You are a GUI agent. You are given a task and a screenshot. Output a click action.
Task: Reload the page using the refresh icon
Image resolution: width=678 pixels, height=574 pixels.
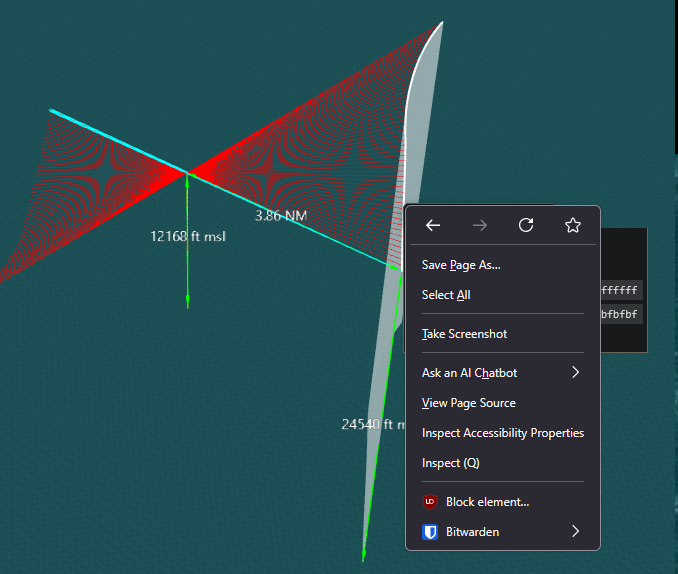point(526,226)
